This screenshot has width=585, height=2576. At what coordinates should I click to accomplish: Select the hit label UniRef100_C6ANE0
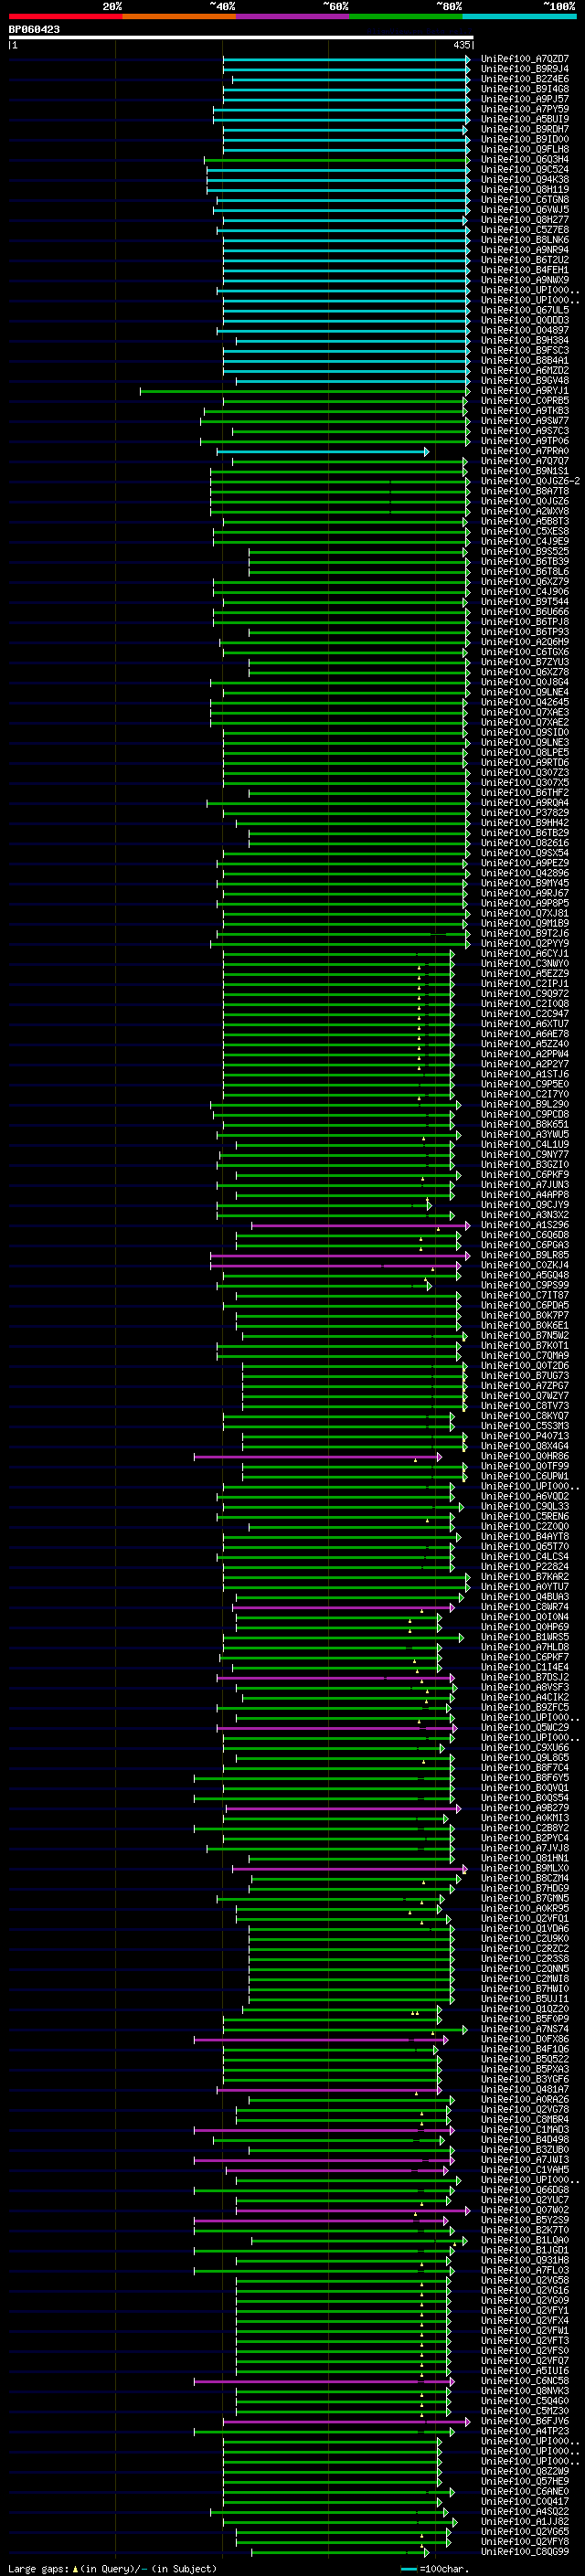(524, 2492)
